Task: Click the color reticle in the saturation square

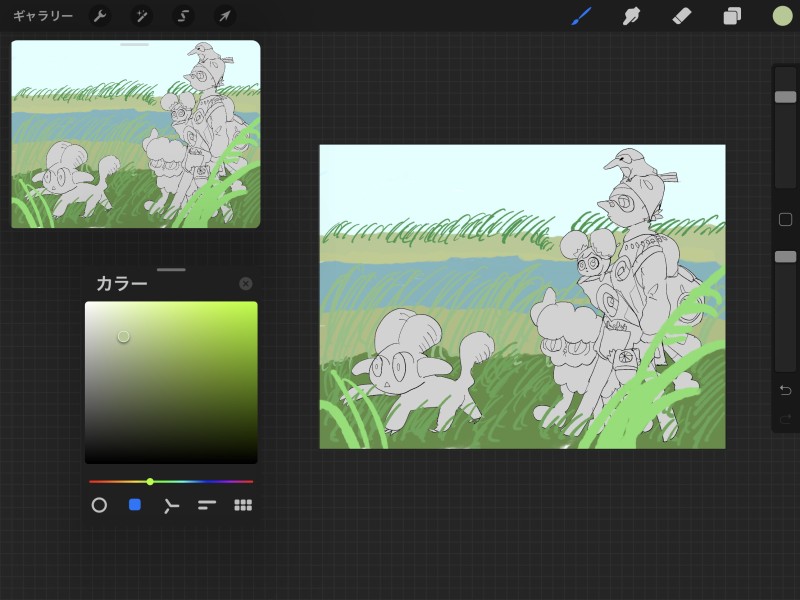Action: (123, 337)
